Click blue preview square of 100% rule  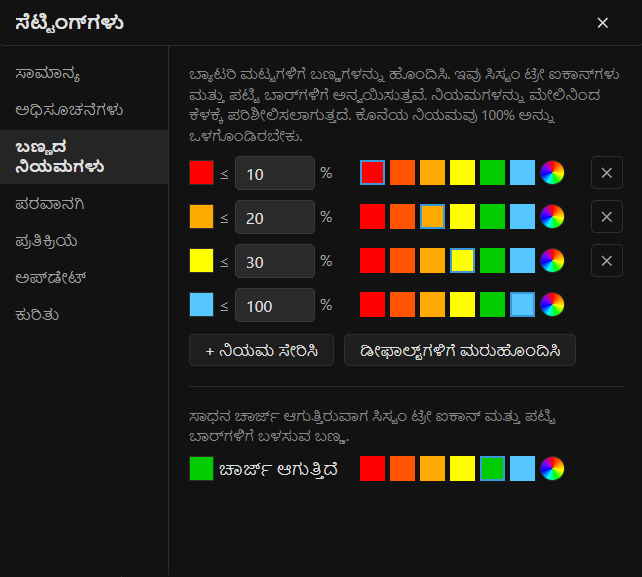(201, 305)
